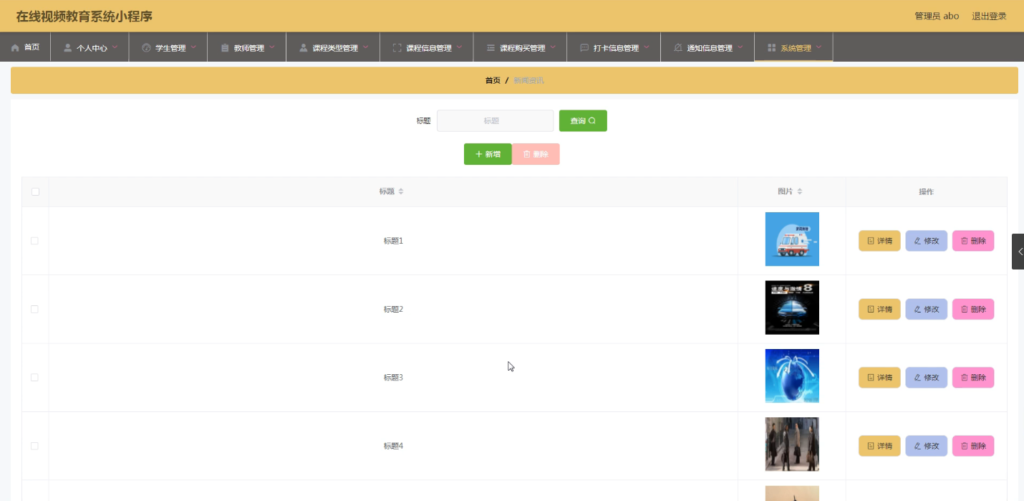
Task: Open the 系统管理 menu
Action: click(x=793, y=47)
